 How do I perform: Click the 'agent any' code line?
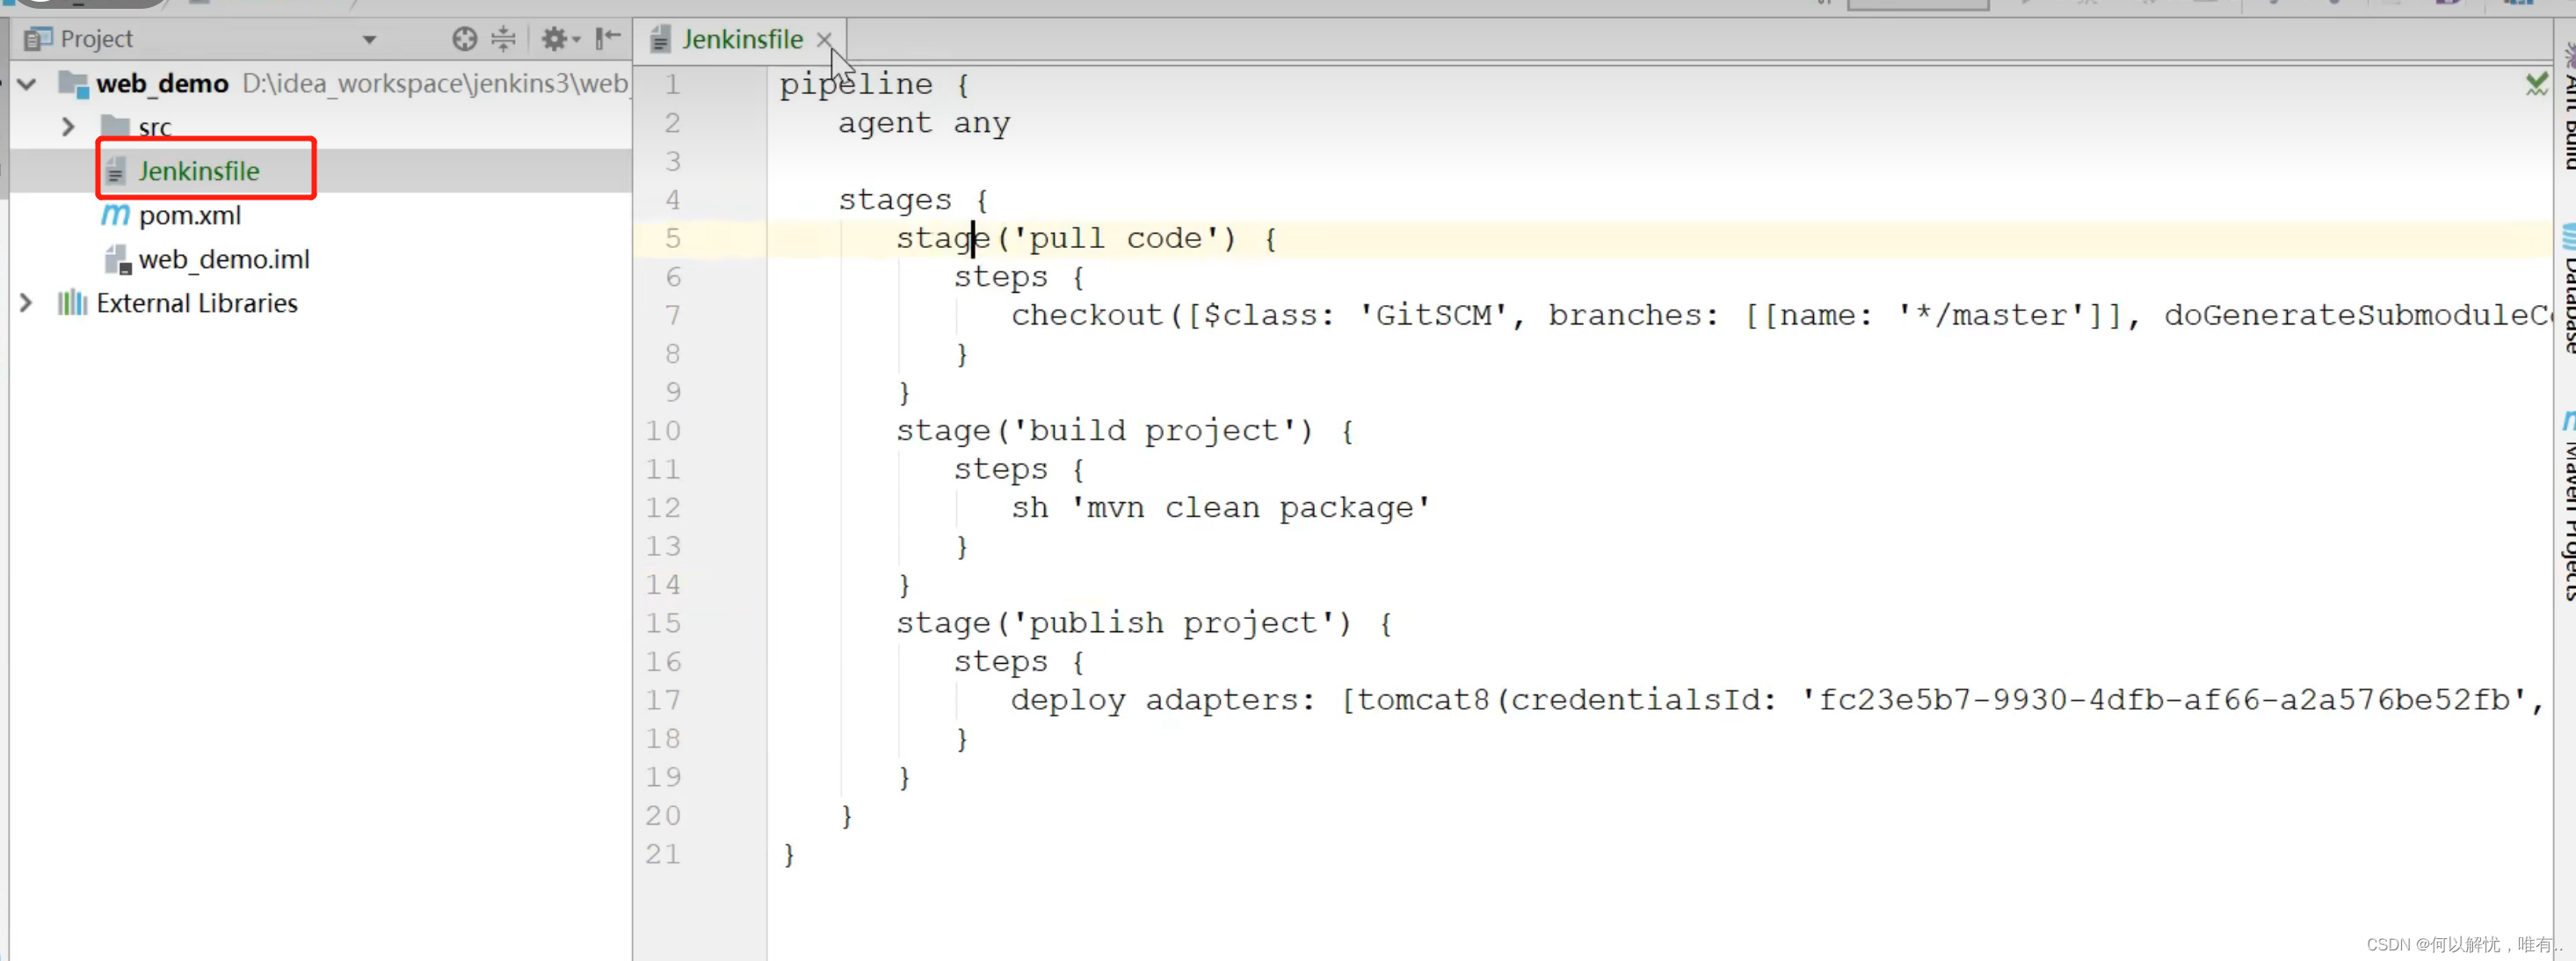click(x=924, y=123)
